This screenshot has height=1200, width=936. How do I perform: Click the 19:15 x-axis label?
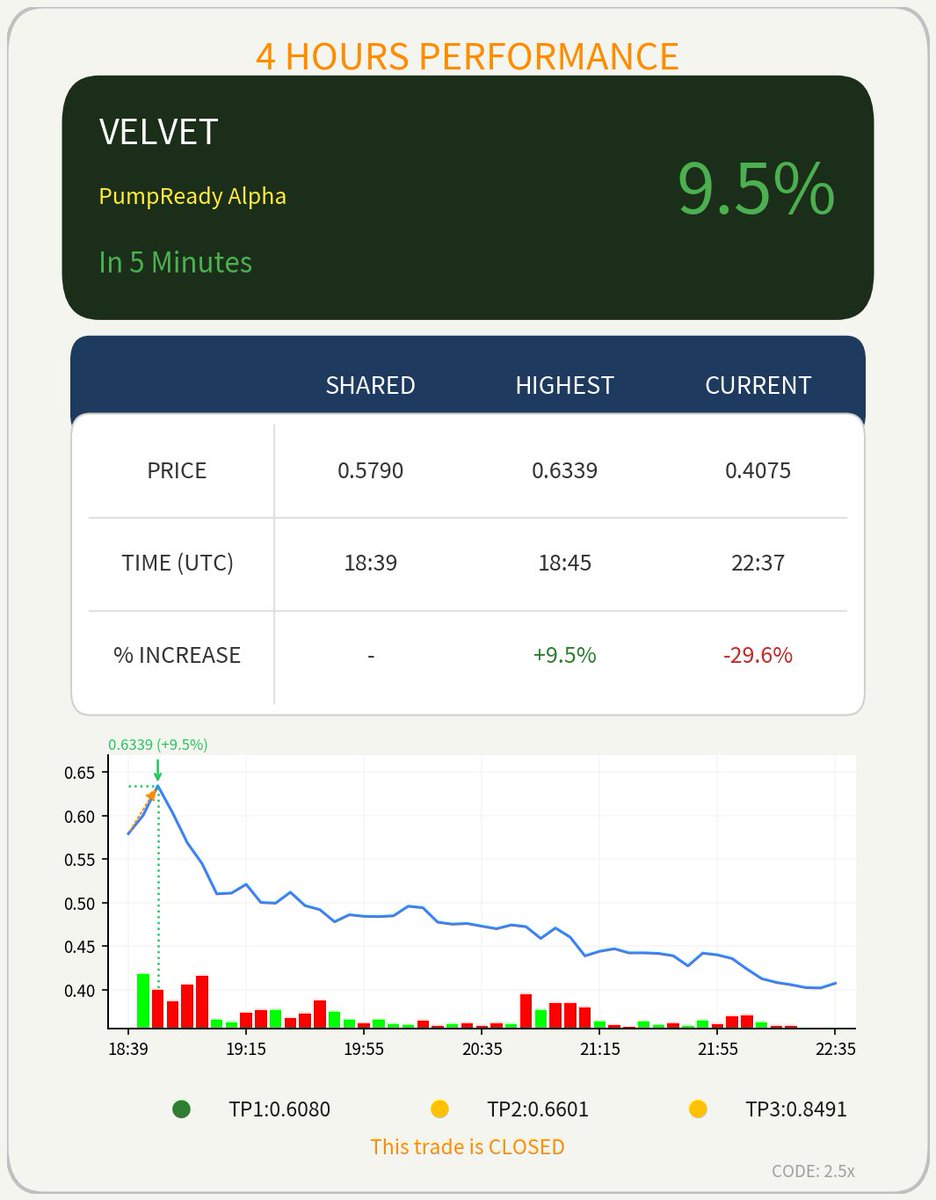[x=246, y=1049]
